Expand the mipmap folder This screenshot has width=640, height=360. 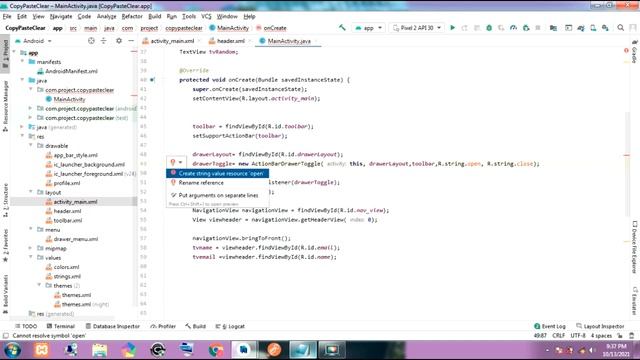(31, 248)
